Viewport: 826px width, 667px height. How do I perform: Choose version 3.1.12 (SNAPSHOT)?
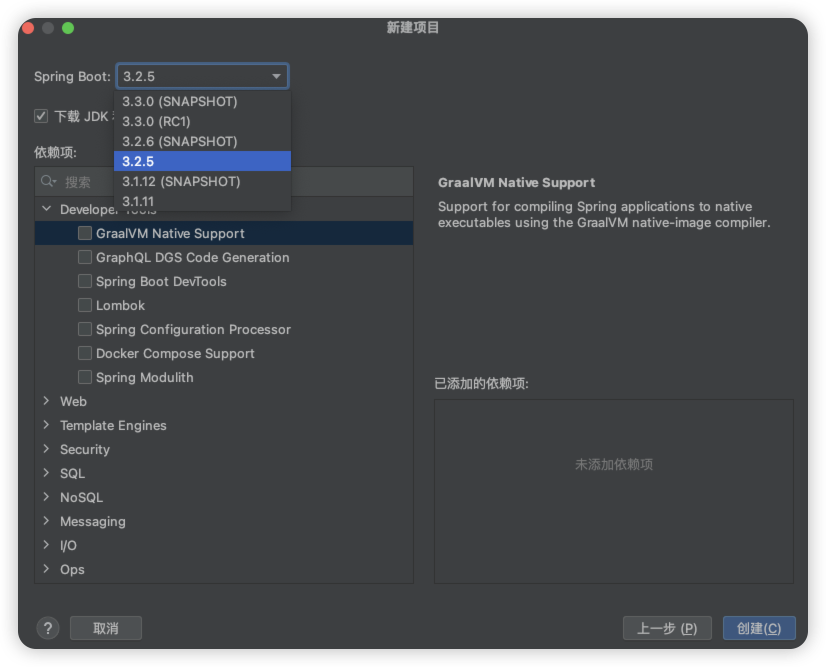coord(202,181)
